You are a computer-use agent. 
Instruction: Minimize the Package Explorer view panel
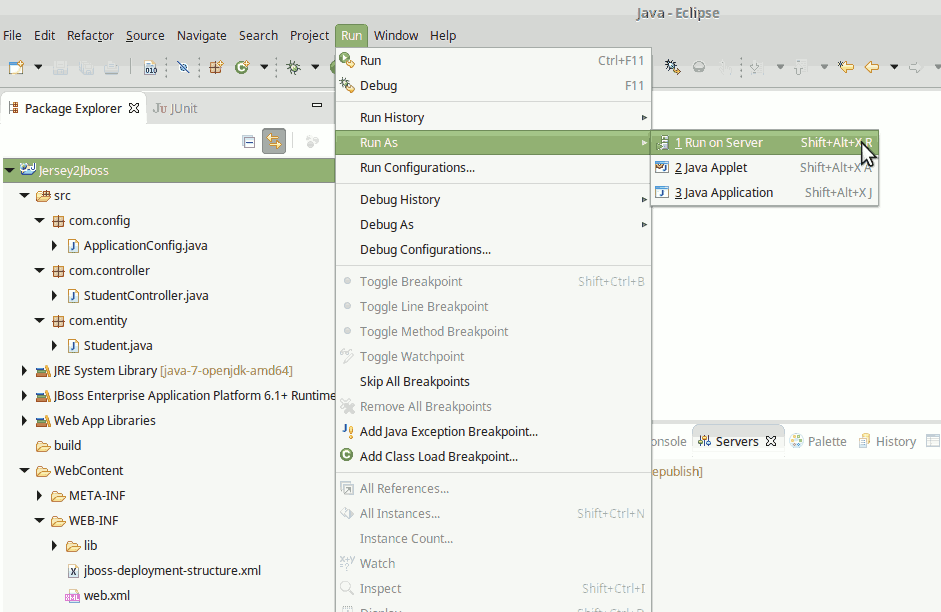(x=317, y=105)
